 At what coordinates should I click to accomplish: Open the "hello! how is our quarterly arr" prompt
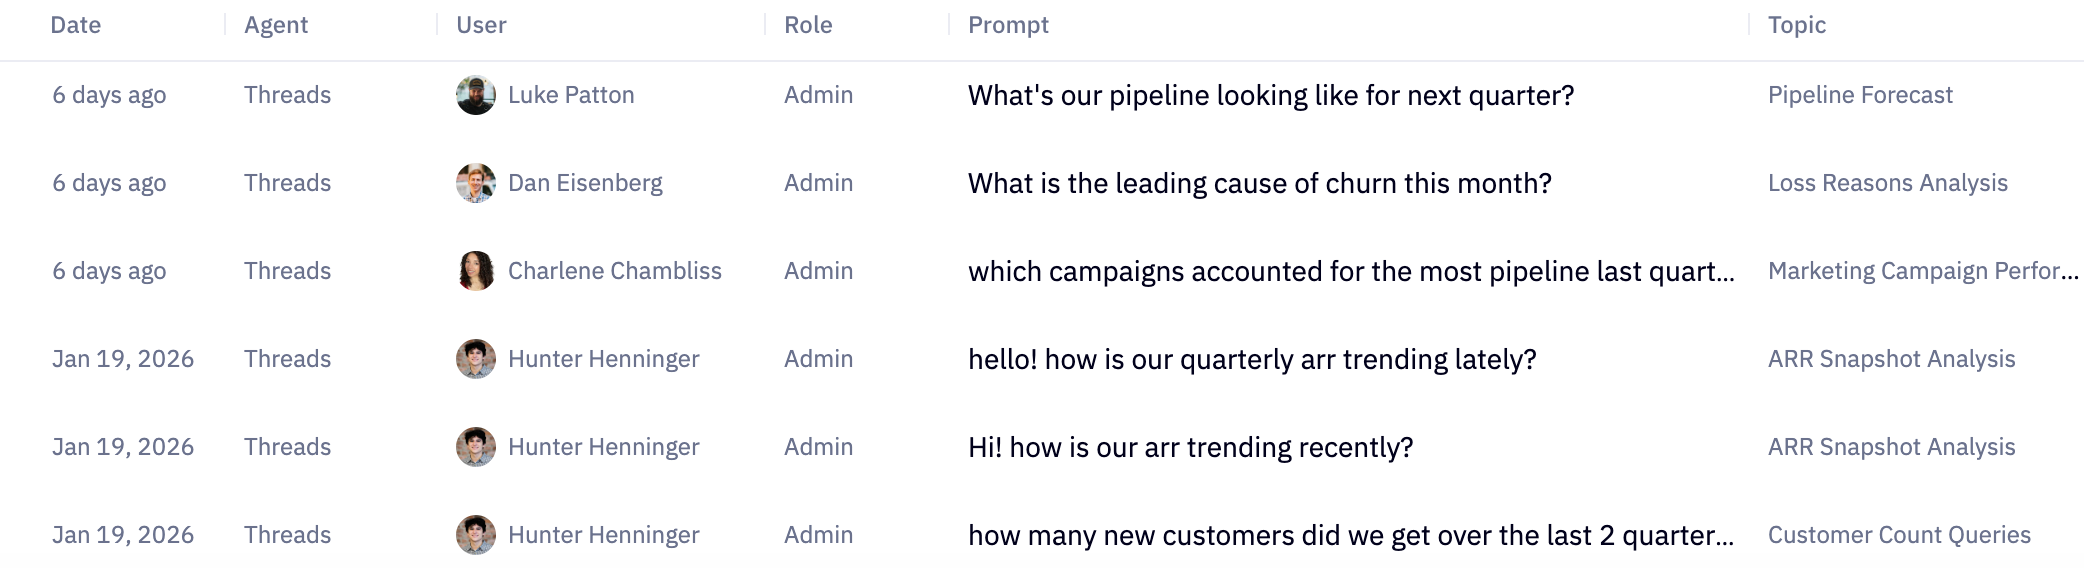click(x=1251, y=359)
